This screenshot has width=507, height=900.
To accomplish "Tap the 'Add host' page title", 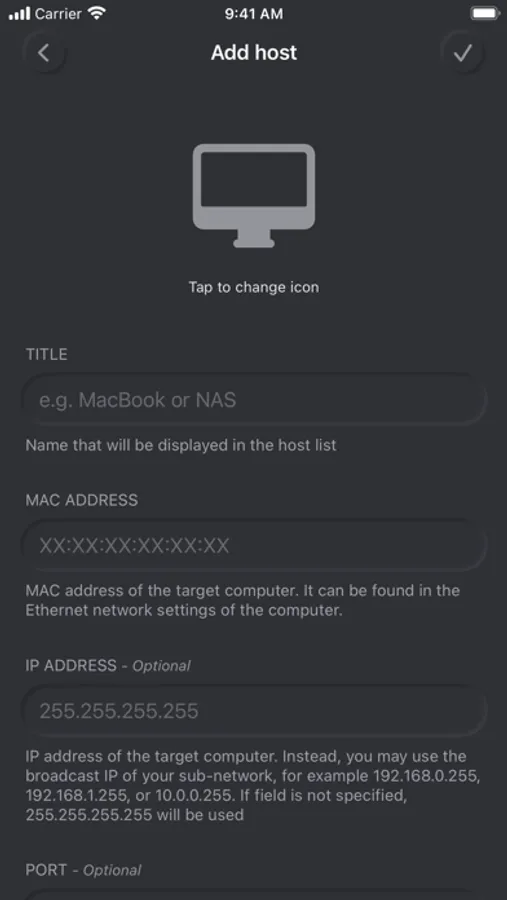I will 254,53.
